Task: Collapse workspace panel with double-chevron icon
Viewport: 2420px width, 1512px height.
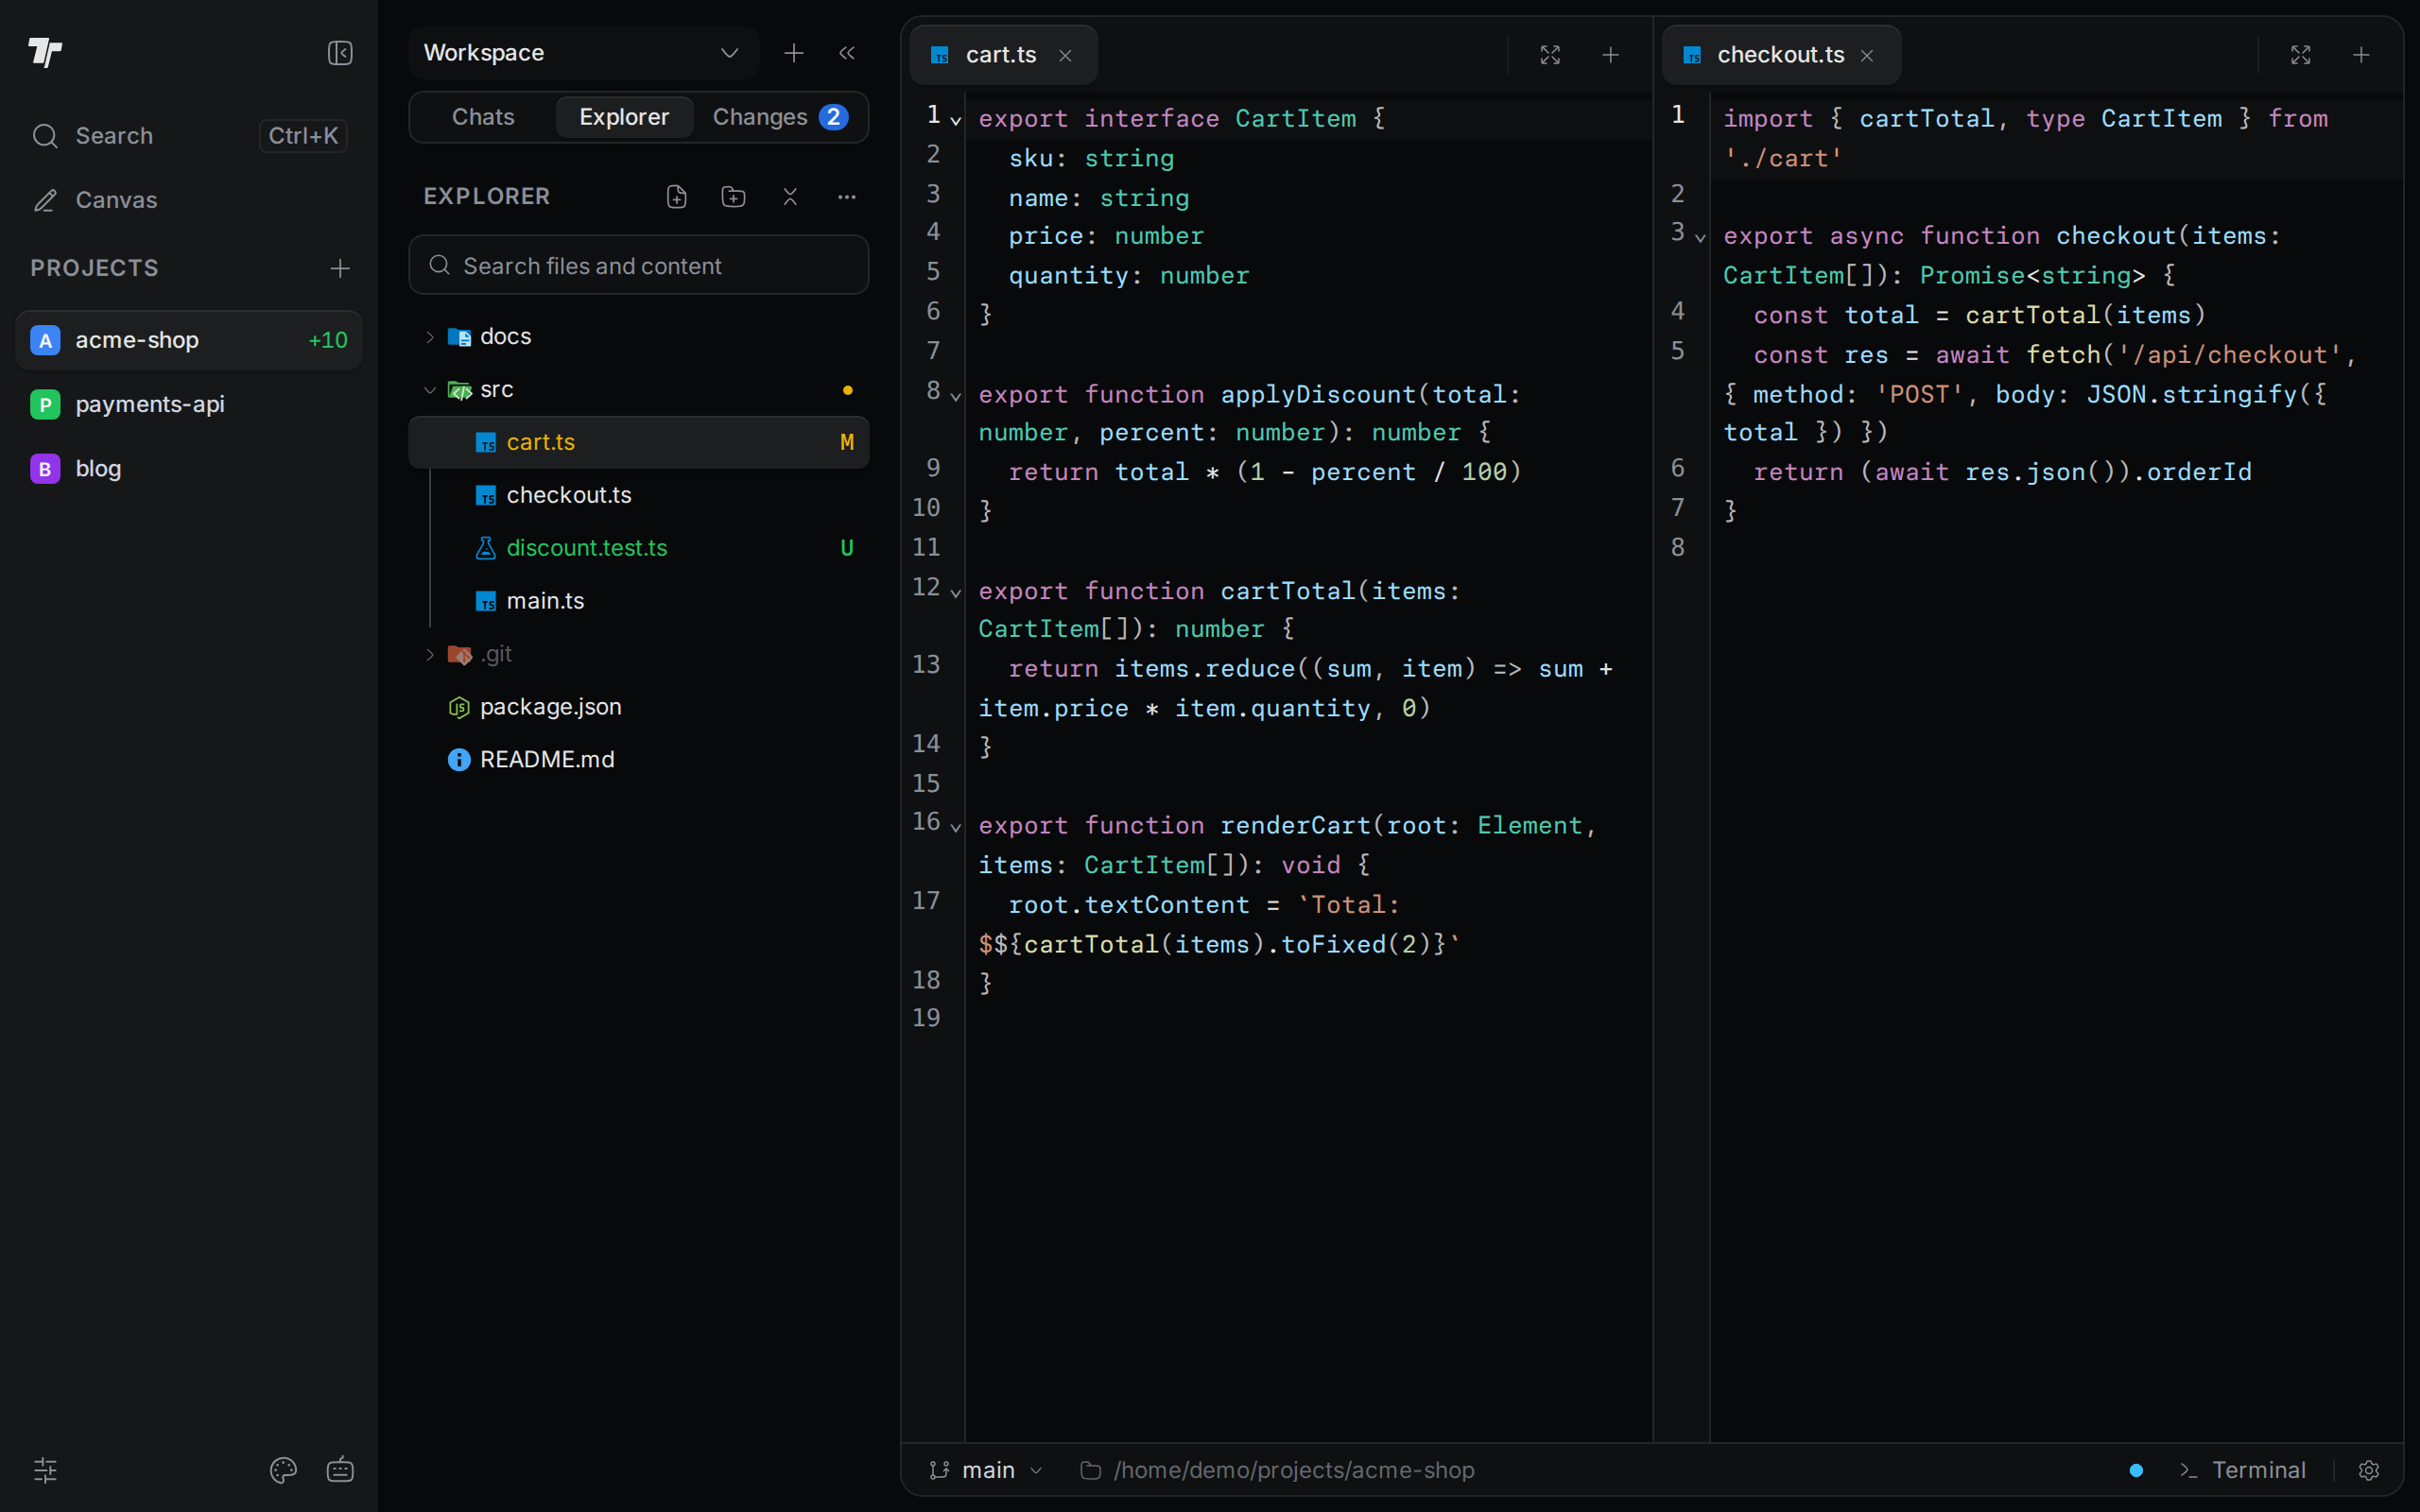Action: (x=847, y=53)
